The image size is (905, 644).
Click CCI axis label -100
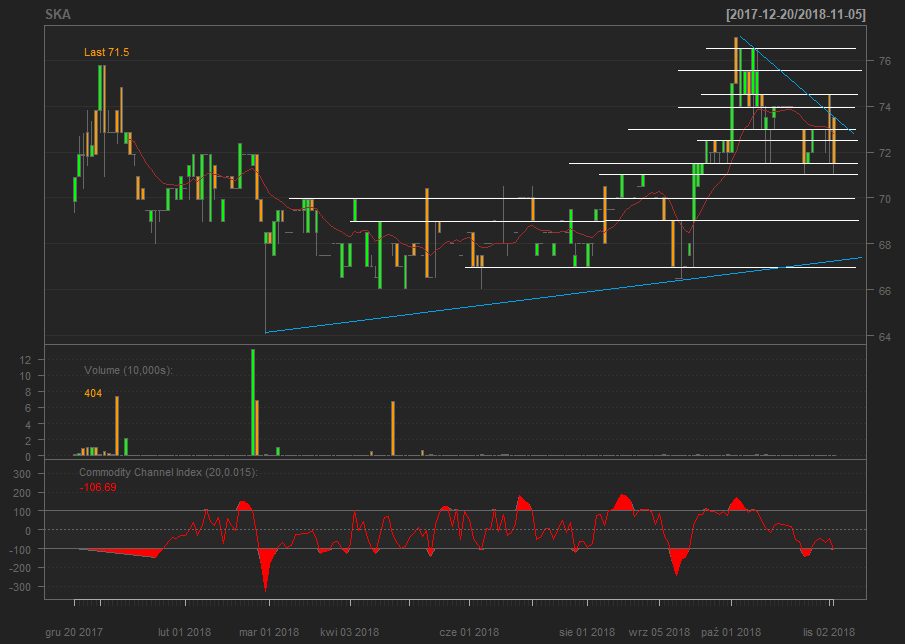tap(20, 549)
